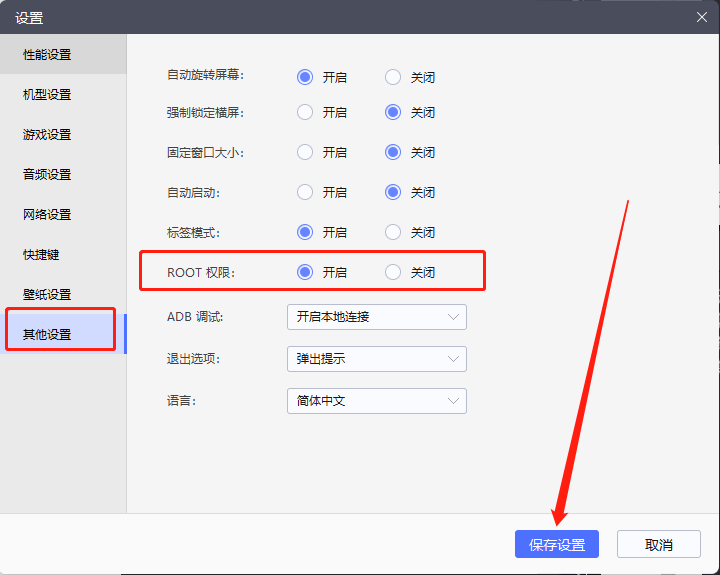Select 关闭 for 固定窗口大小
This screenshot has width=720, height=575.
tap(393, 152)
